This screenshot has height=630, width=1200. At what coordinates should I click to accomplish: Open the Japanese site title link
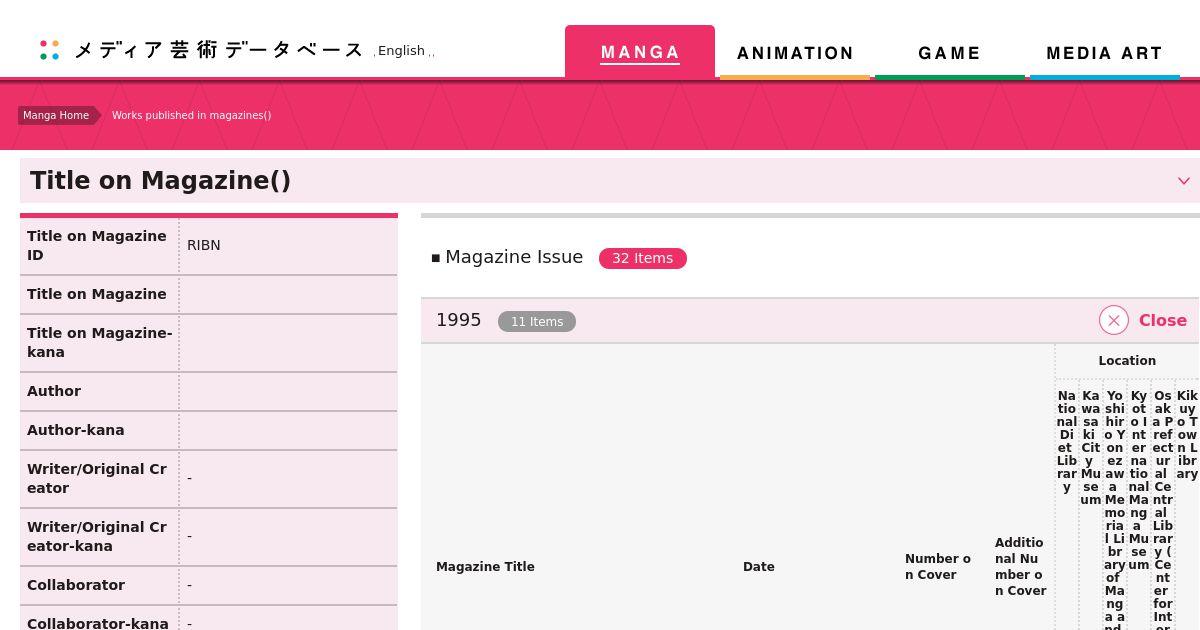[219, 50]
